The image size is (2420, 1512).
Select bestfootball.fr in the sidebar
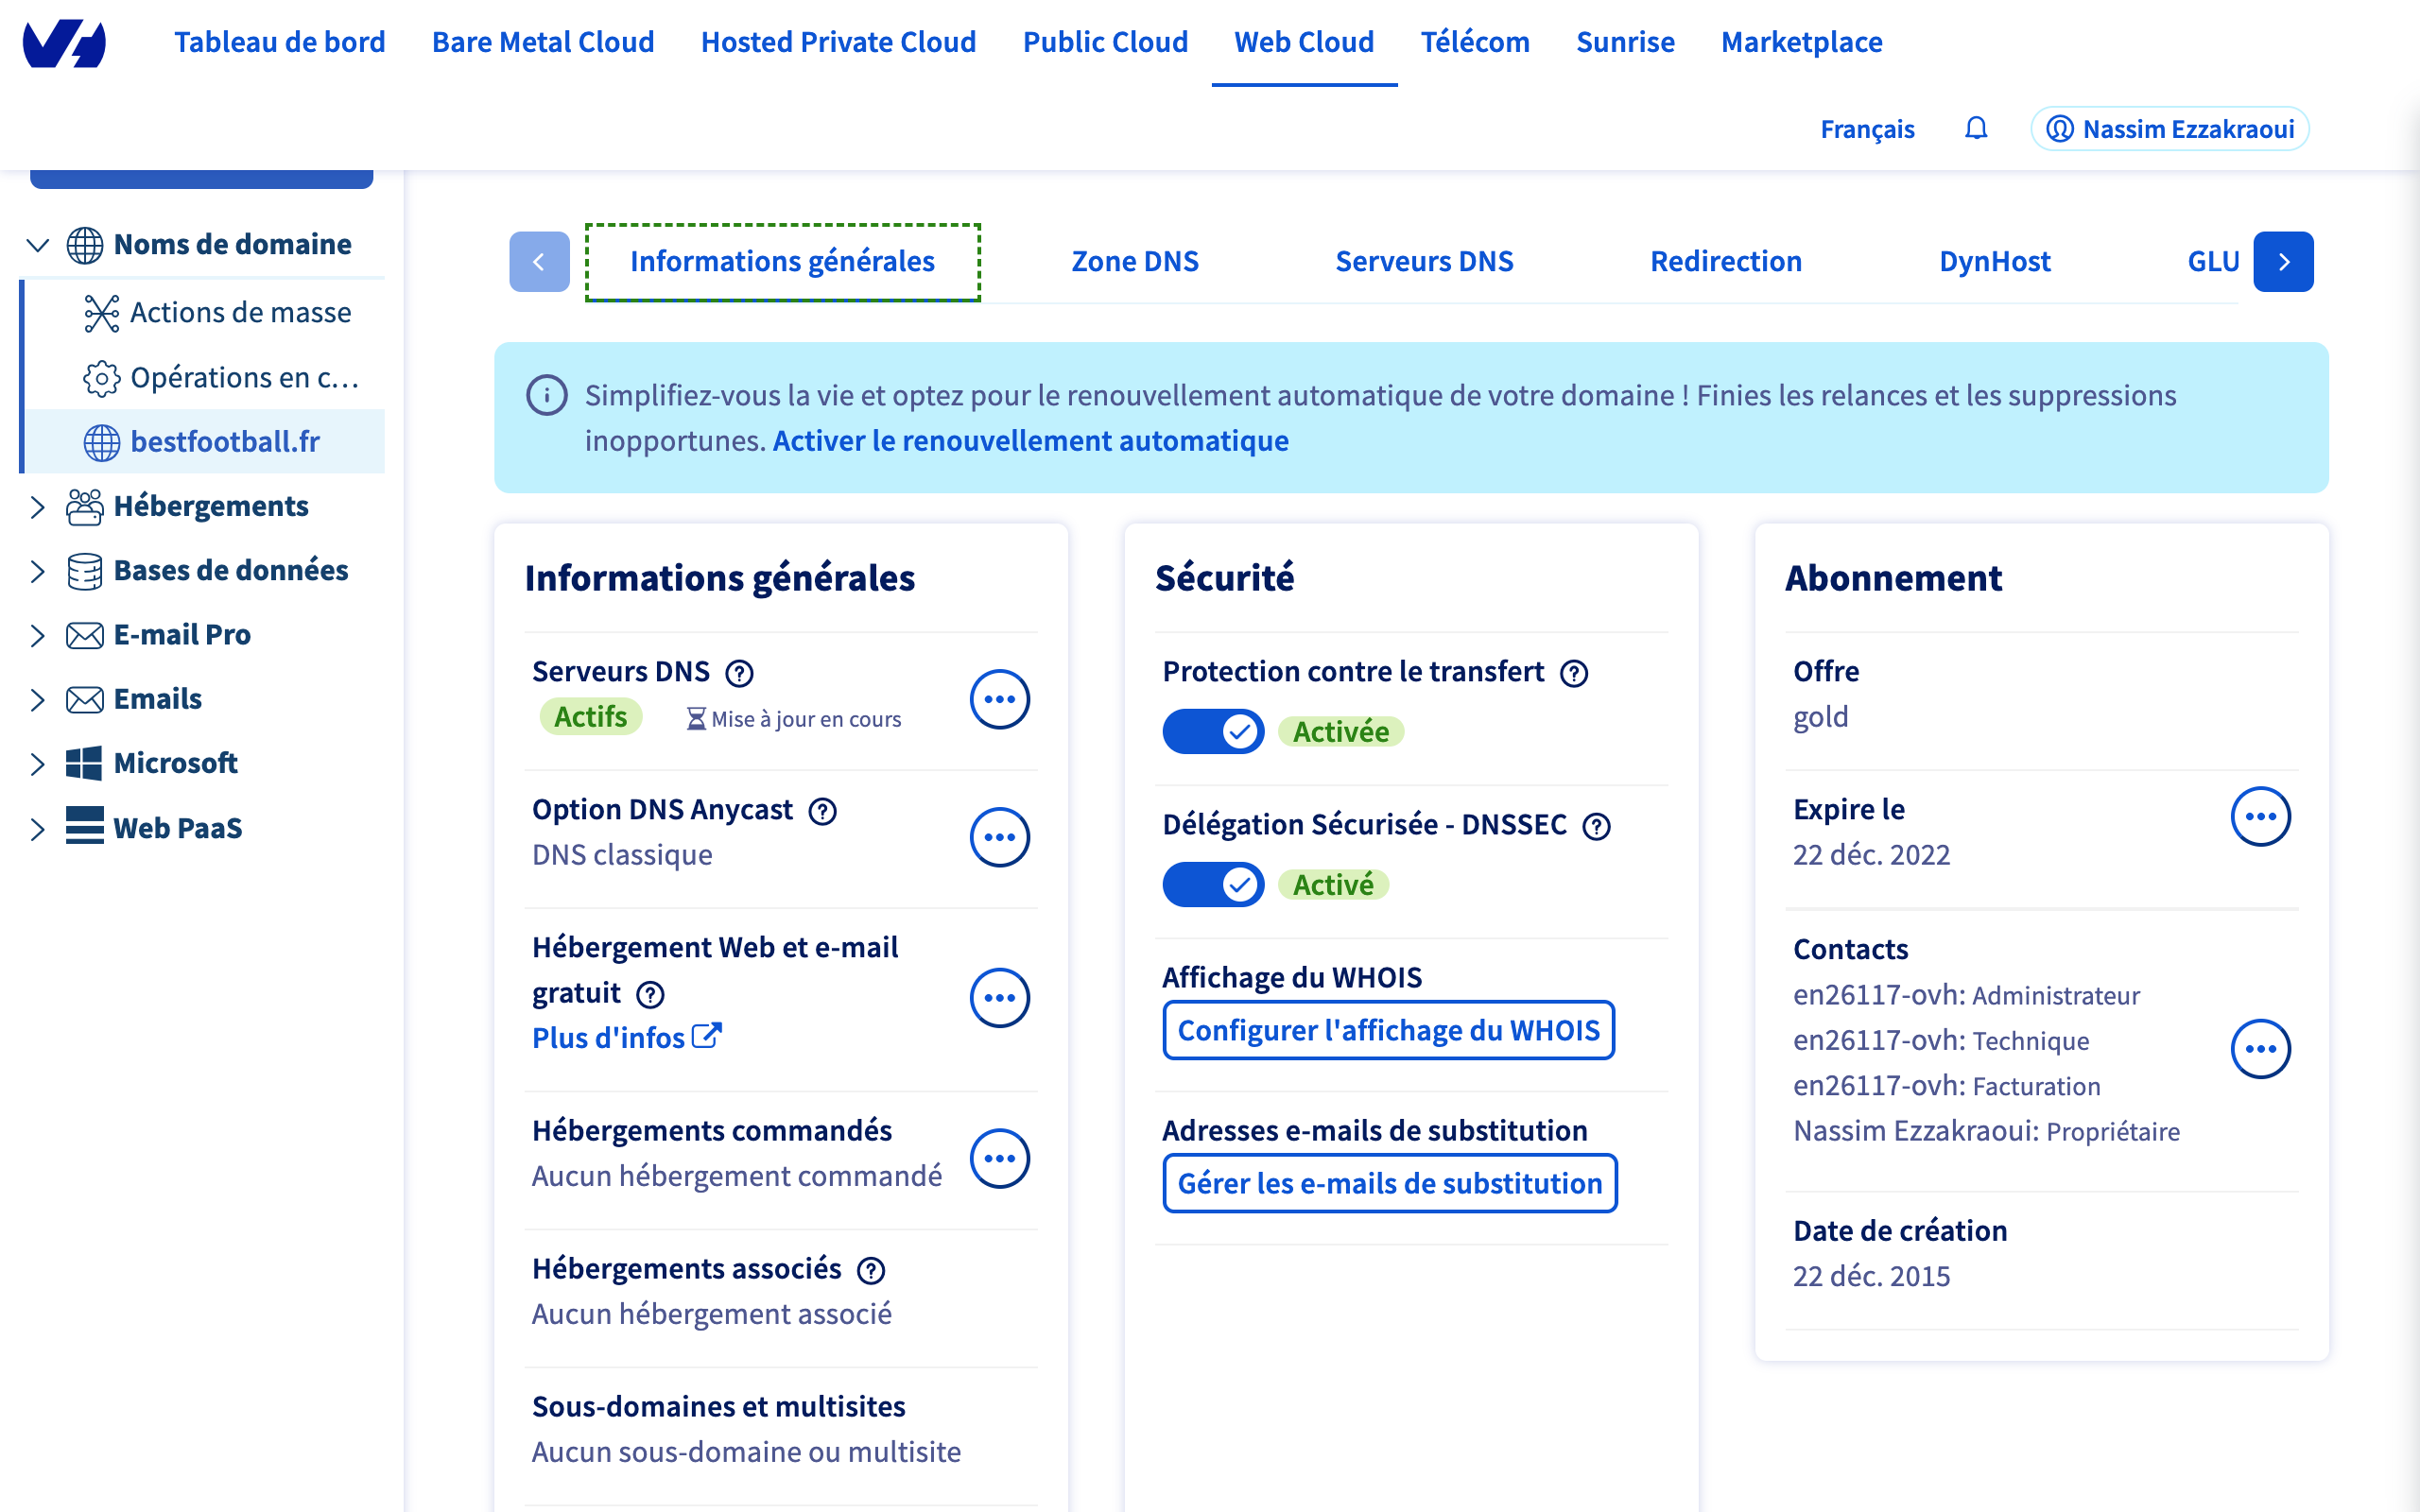point(224,441)
